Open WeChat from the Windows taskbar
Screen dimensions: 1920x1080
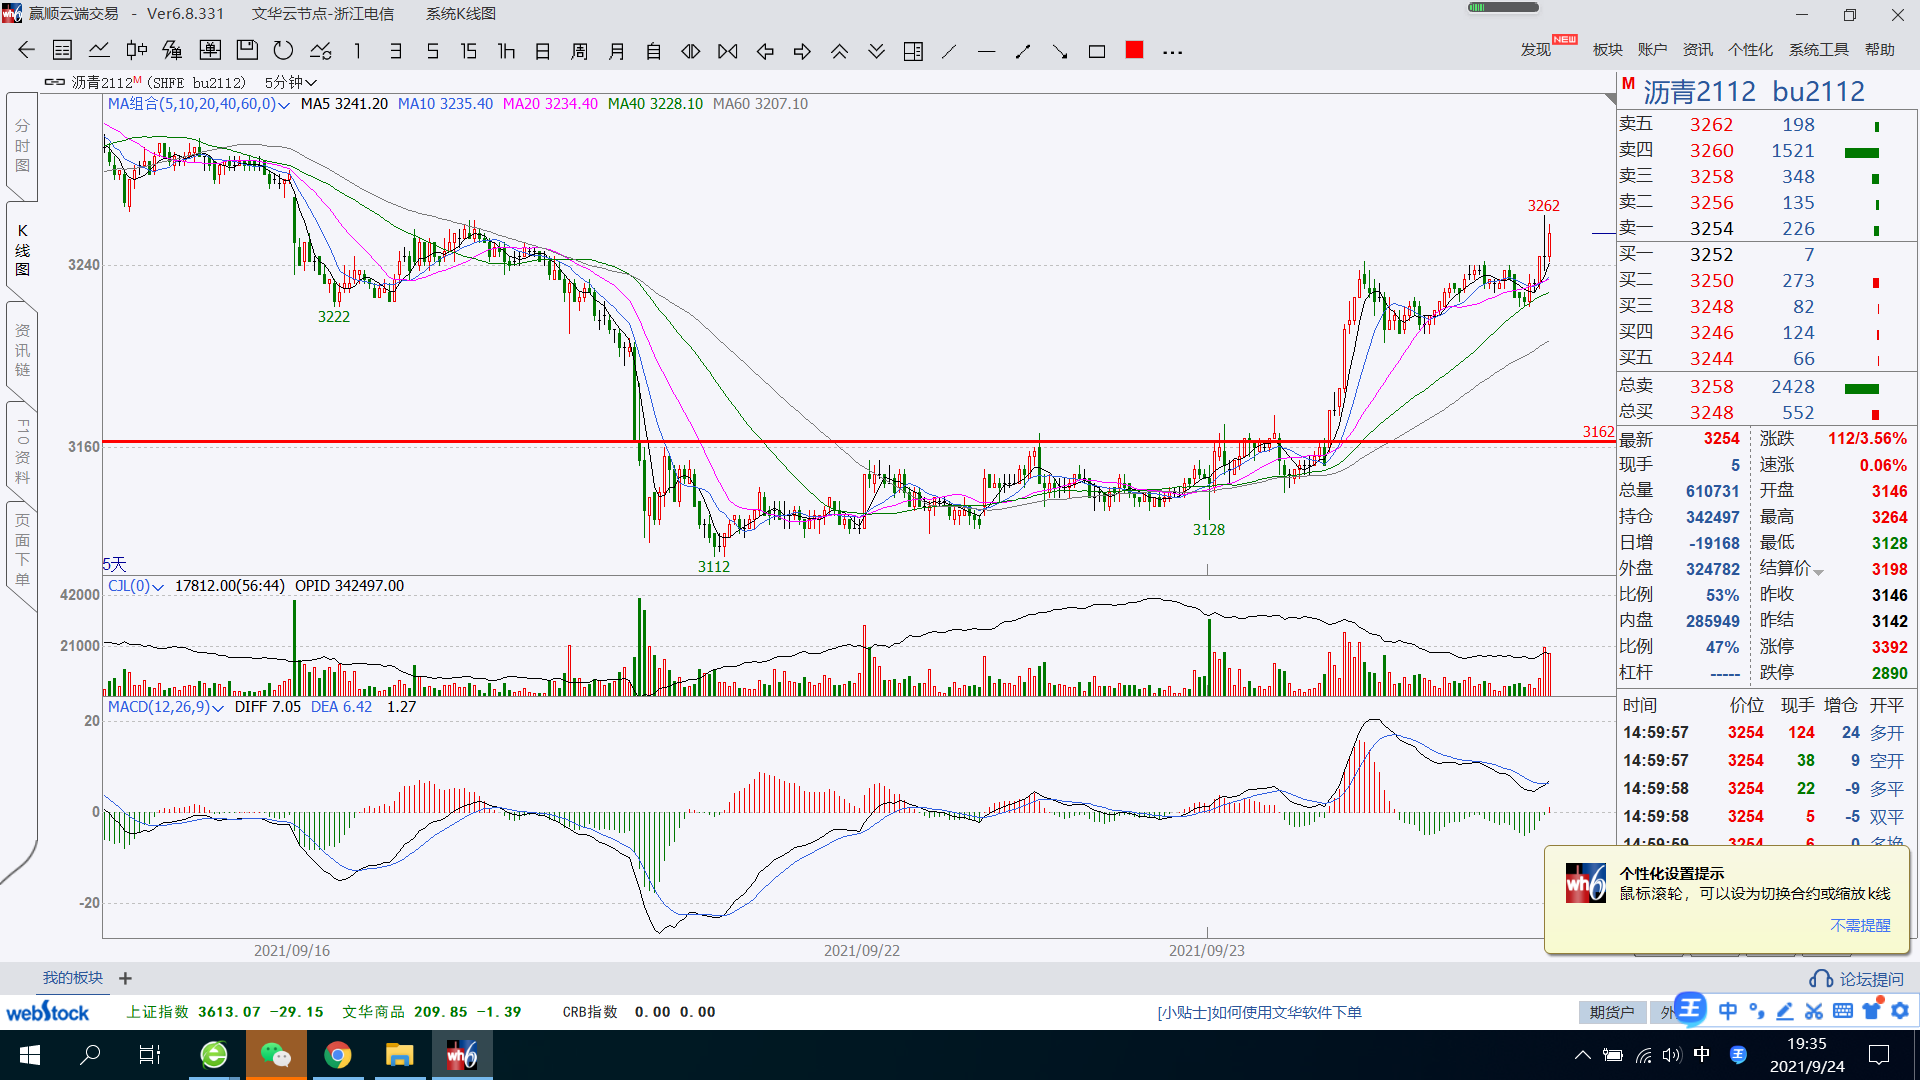pos(275,1055)
